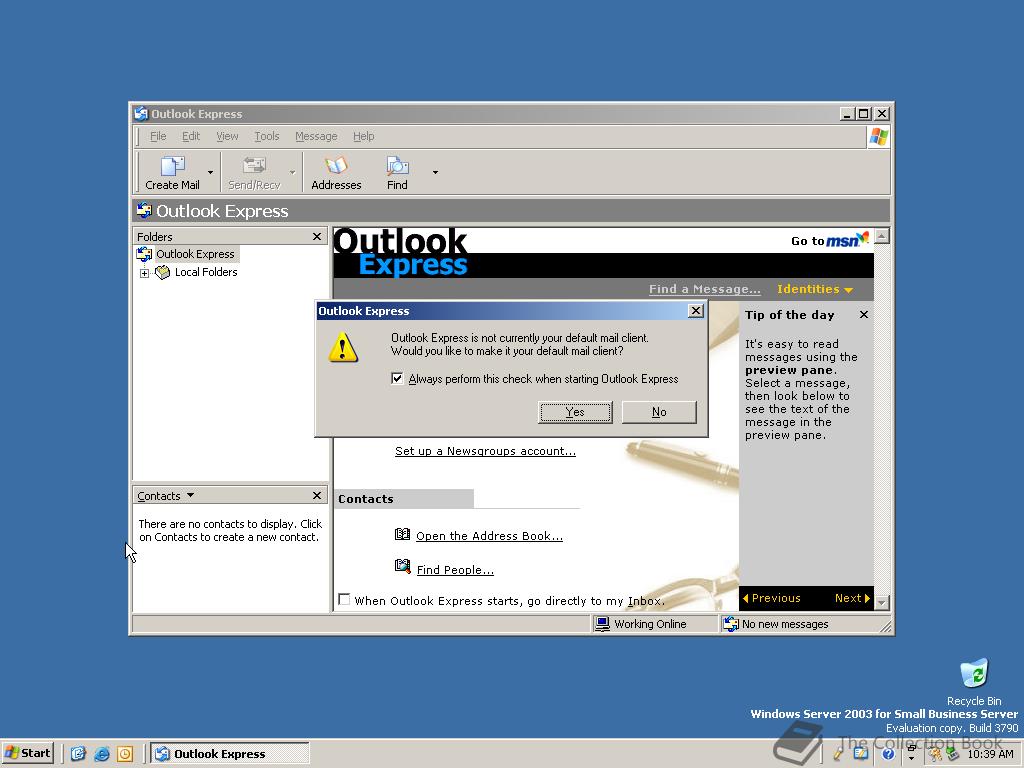
Task: Open the Help menu
Action: click(364, 136)
